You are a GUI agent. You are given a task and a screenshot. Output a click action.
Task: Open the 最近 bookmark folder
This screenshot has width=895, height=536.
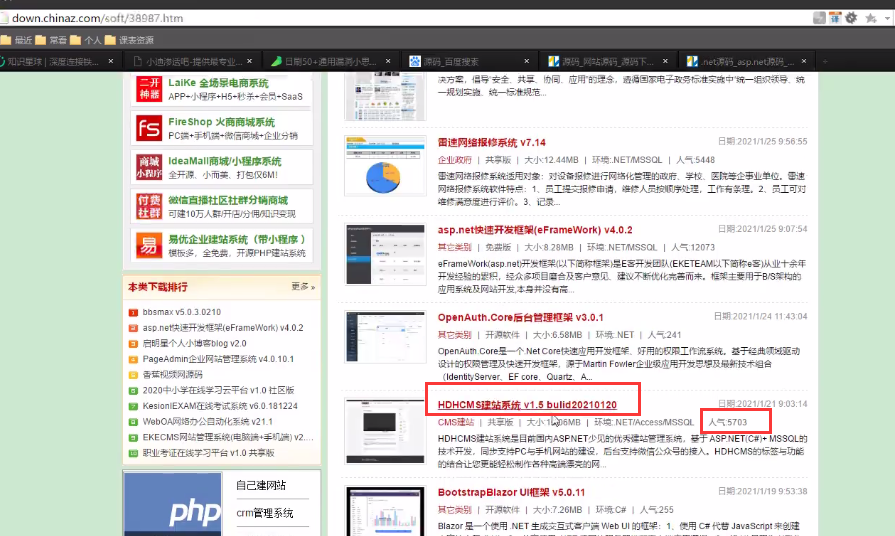17,40
